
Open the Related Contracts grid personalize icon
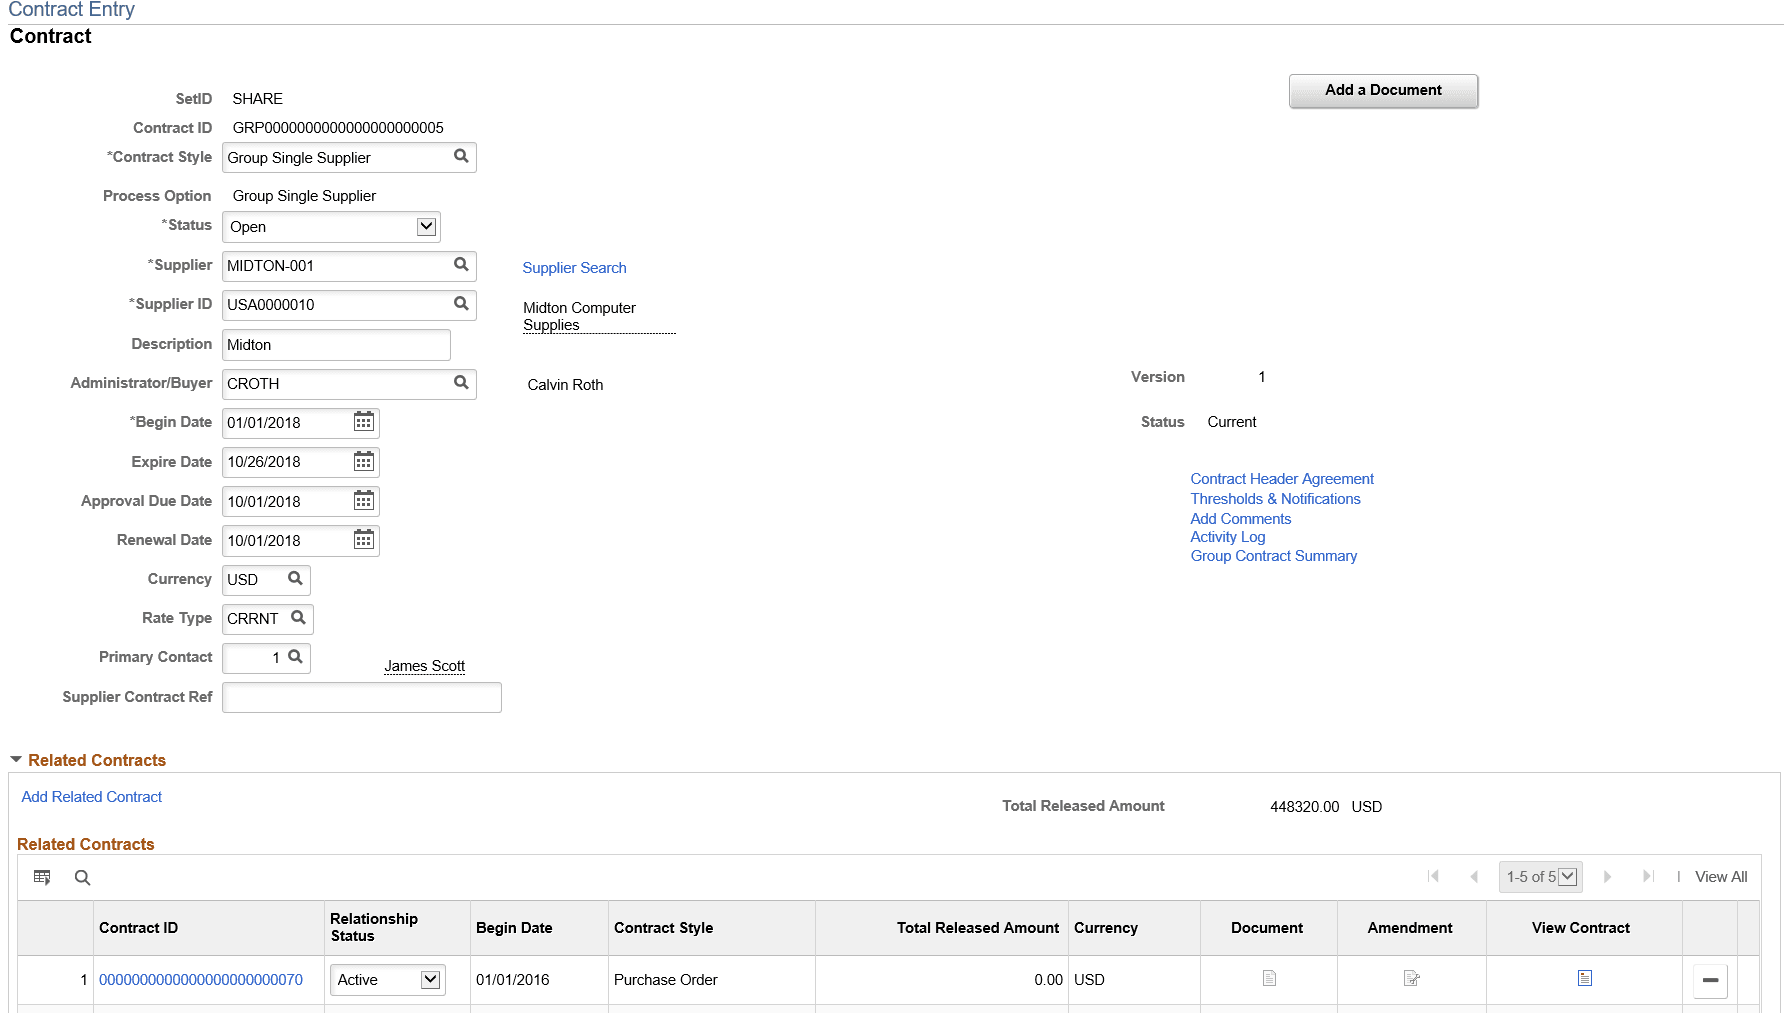(42, 877)
